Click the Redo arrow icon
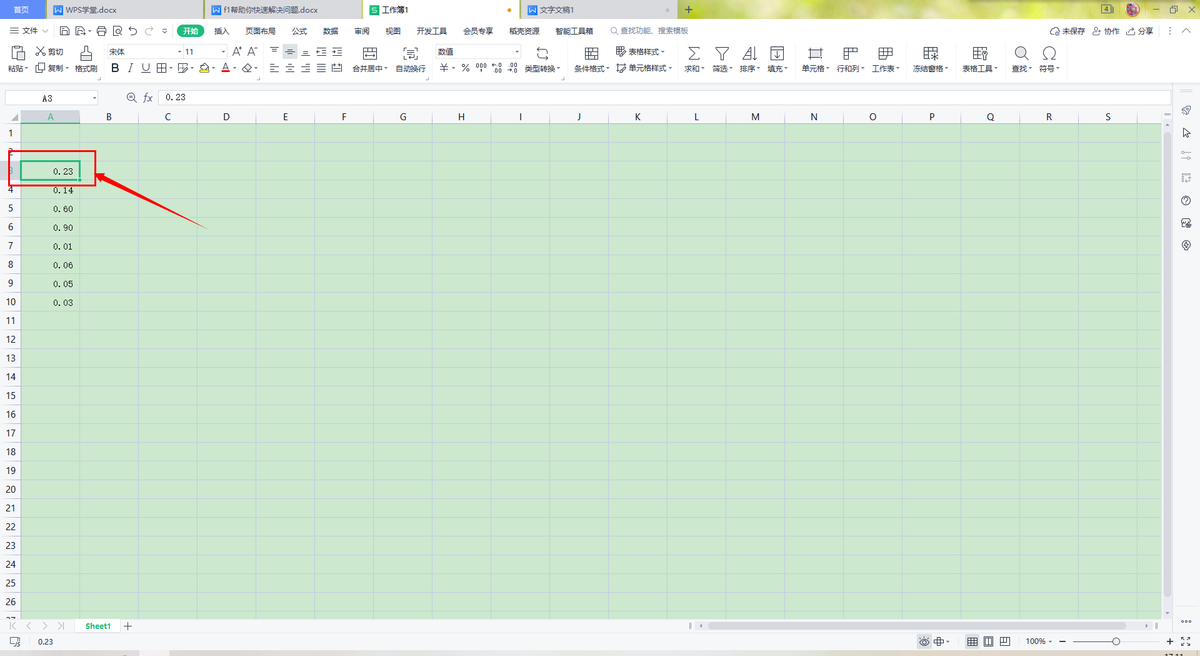Screen dimensions: 1200x656 [150, 31]
